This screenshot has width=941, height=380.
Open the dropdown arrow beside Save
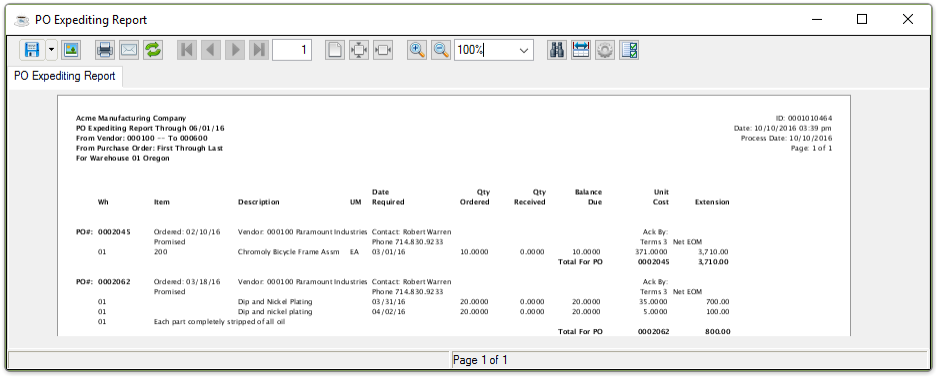point(51,50)
